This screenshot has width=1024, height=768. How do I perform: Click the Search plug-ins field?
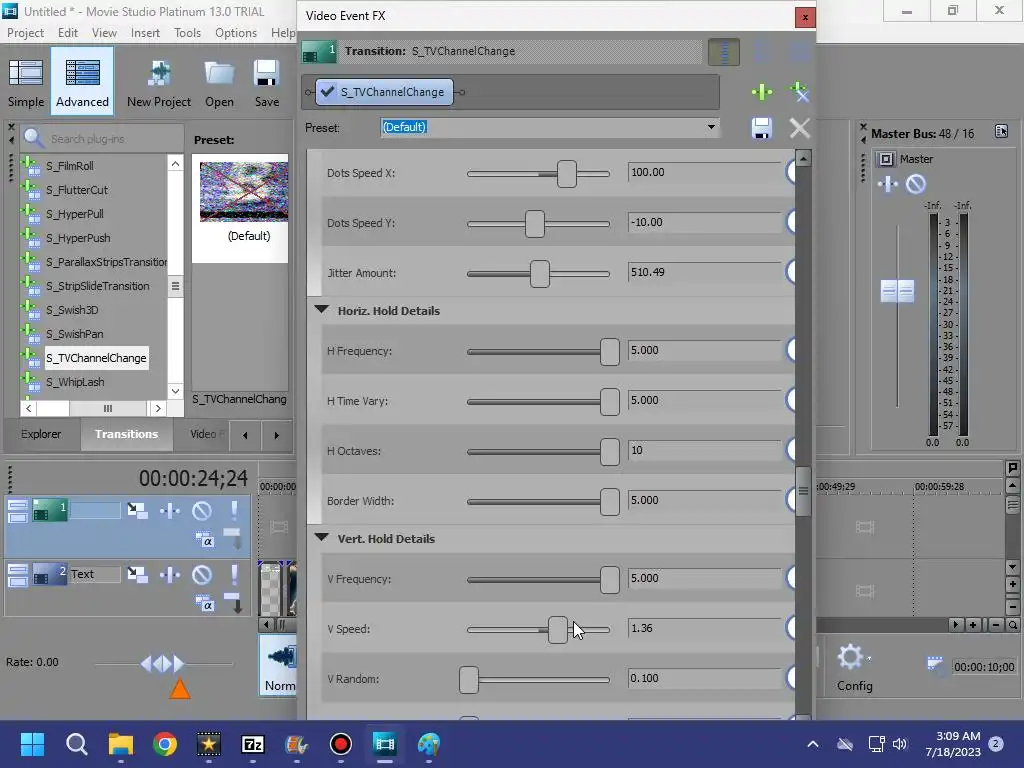[104, 138]
